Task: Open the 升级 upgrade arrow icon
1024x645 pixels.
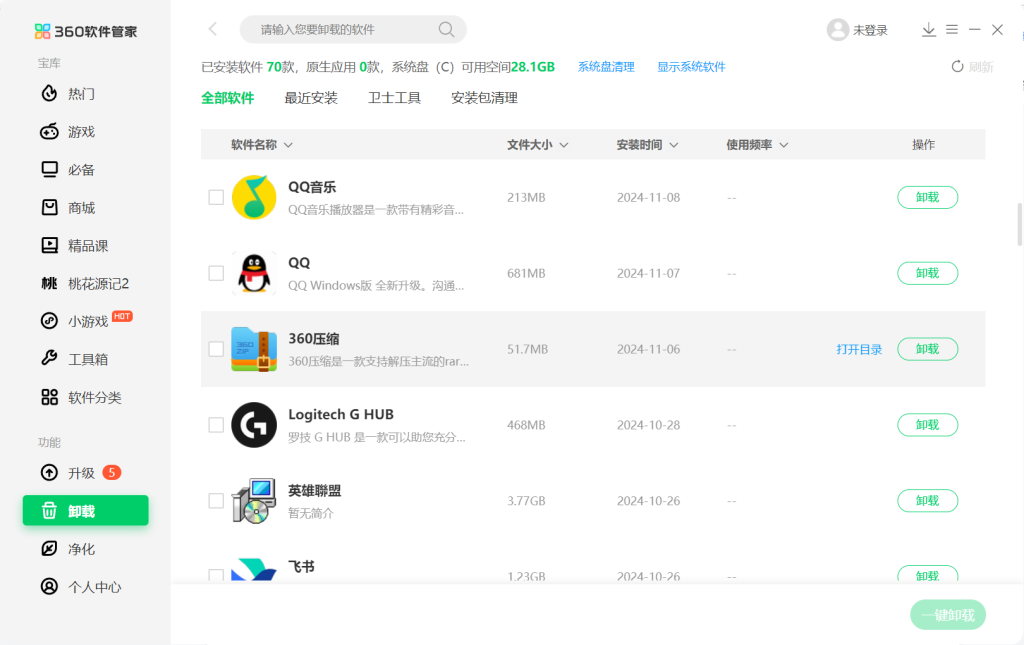Action: click(49, 473)
